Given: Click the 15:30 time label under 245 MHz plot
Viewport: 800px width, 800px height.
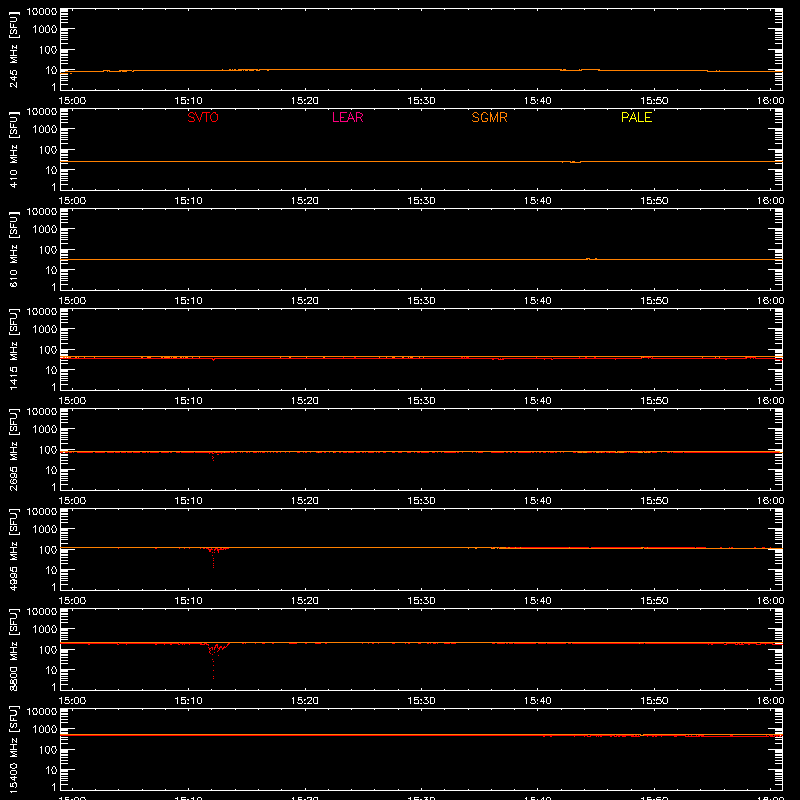Looking at the screenshot, I should point(421,101).
